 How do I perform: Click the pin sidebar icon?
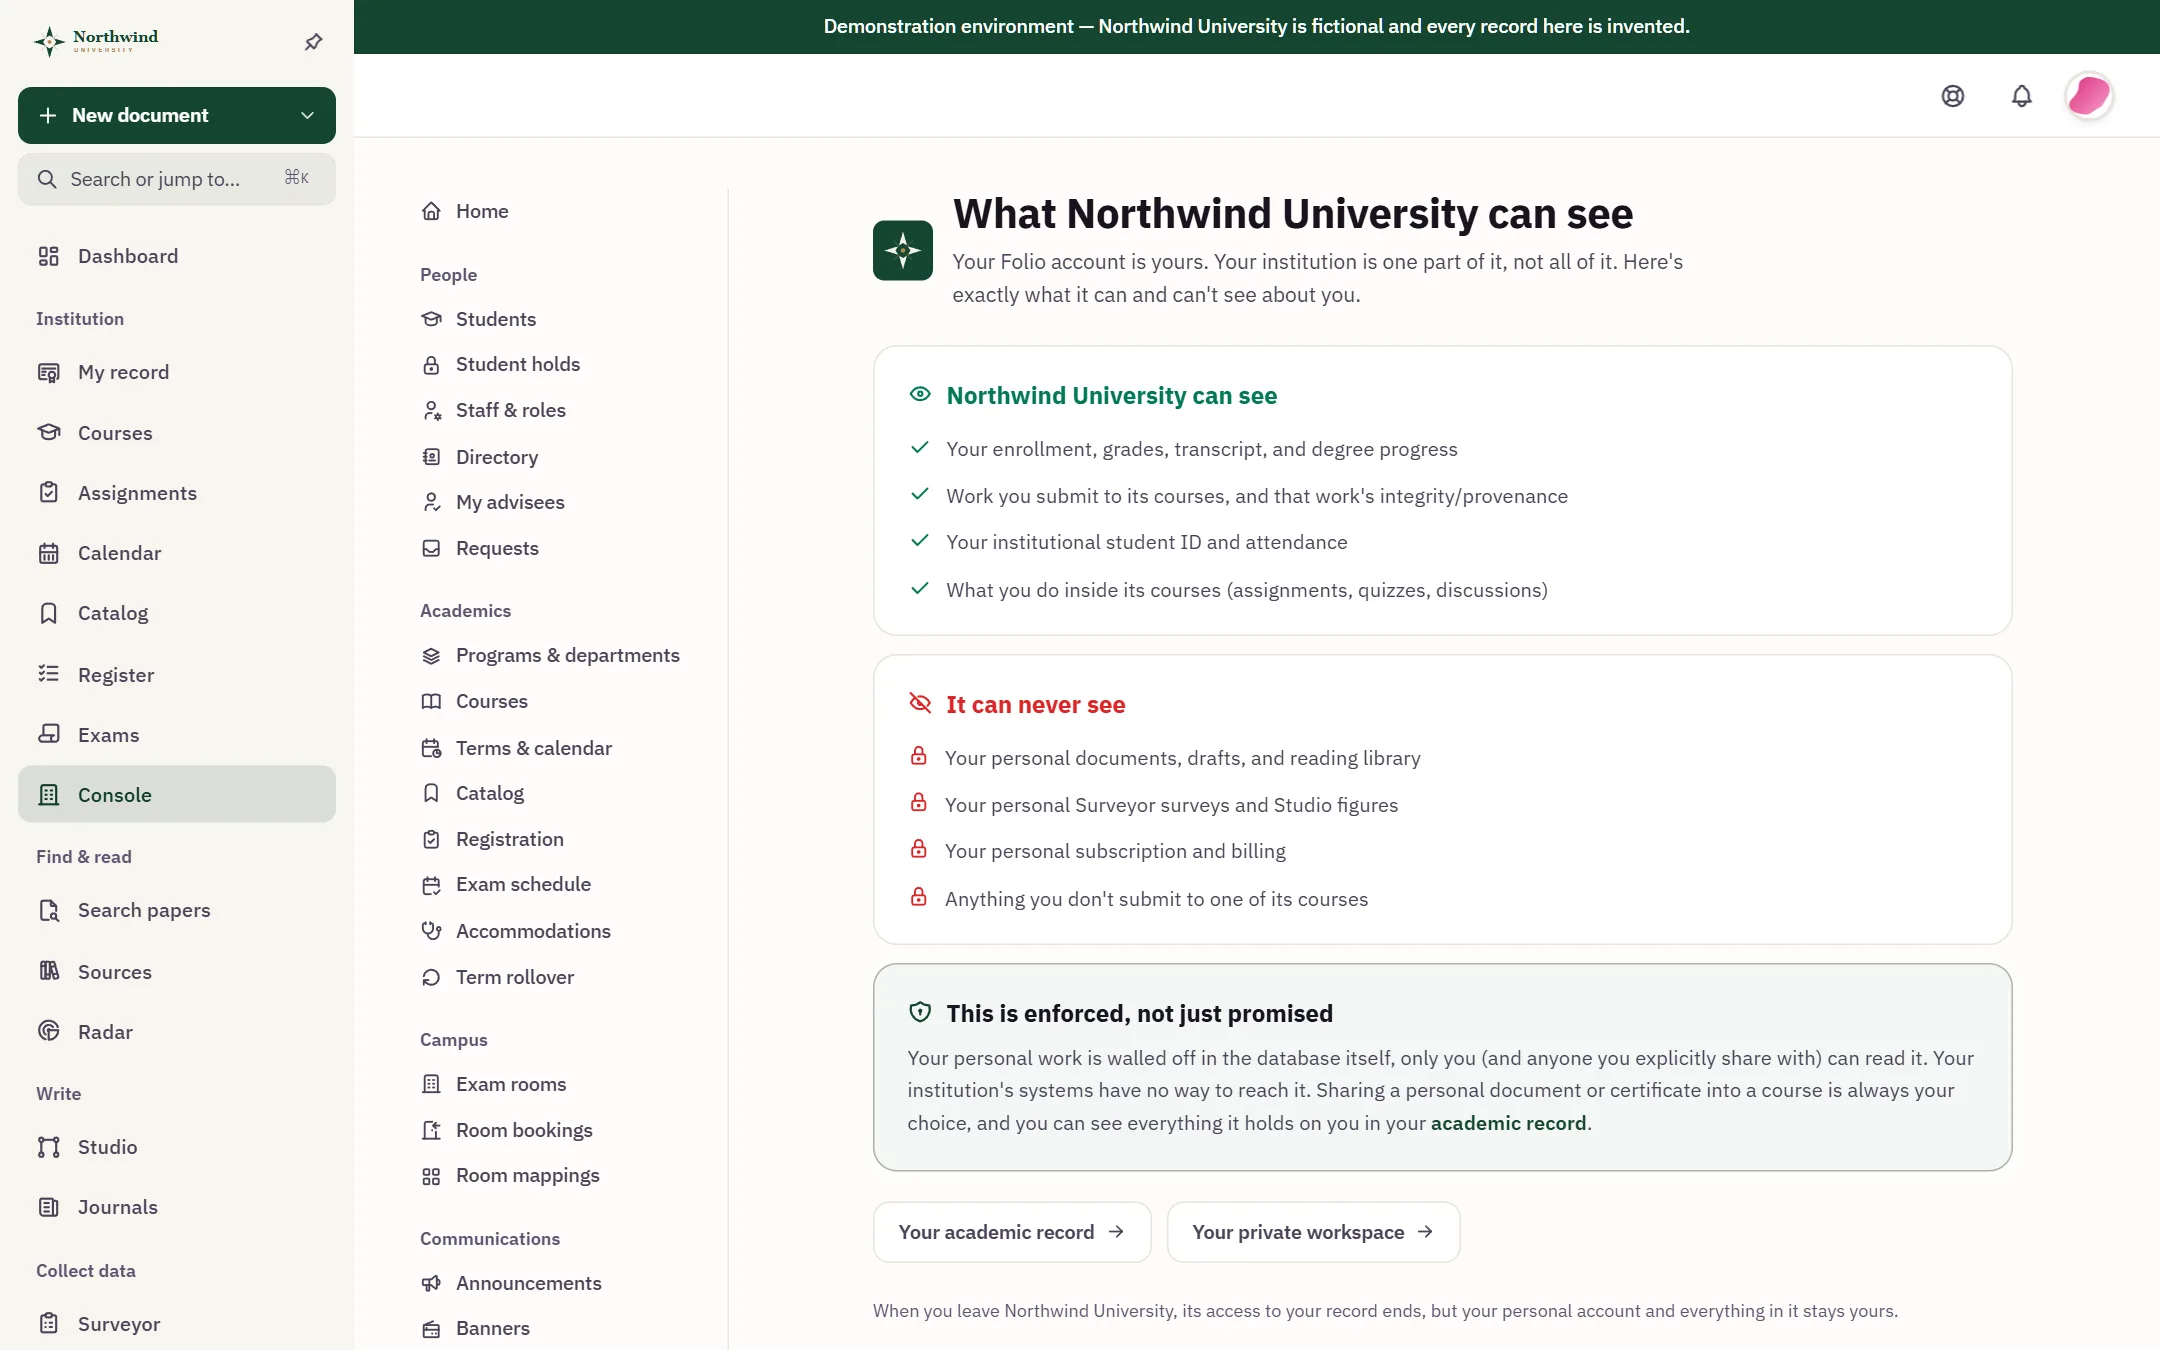[313, 42]
